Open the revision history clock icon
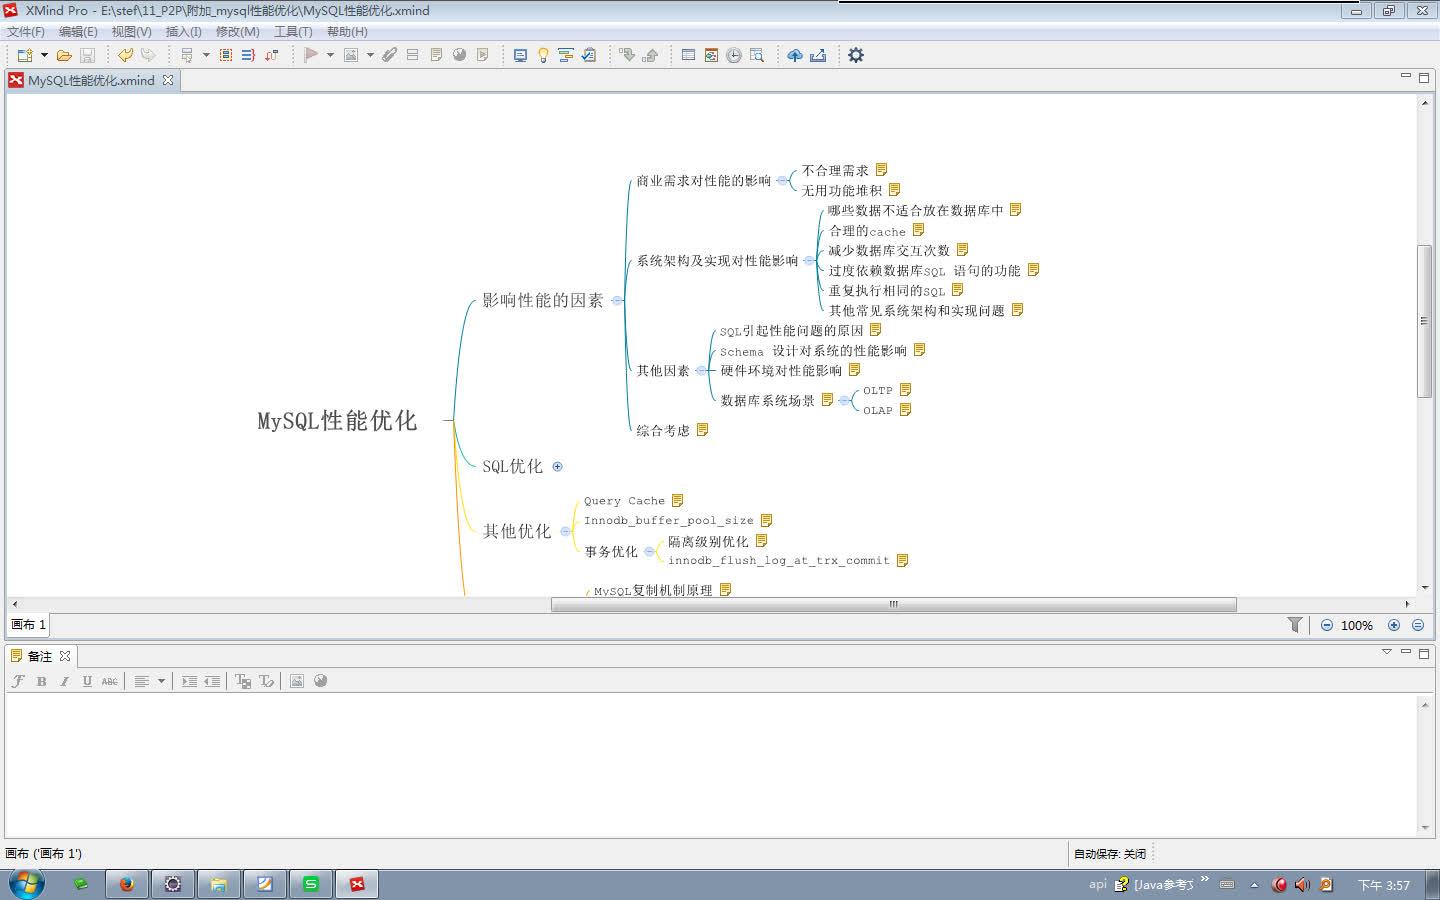 coord(734,55)
